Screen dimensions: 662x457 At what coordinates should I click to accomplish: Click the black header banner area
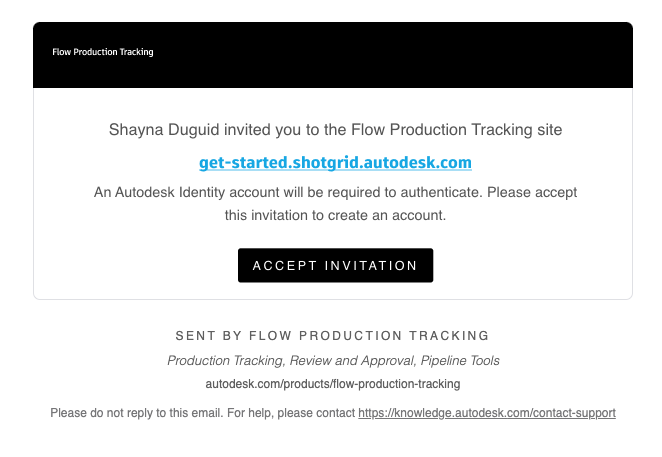pos(333,55)
